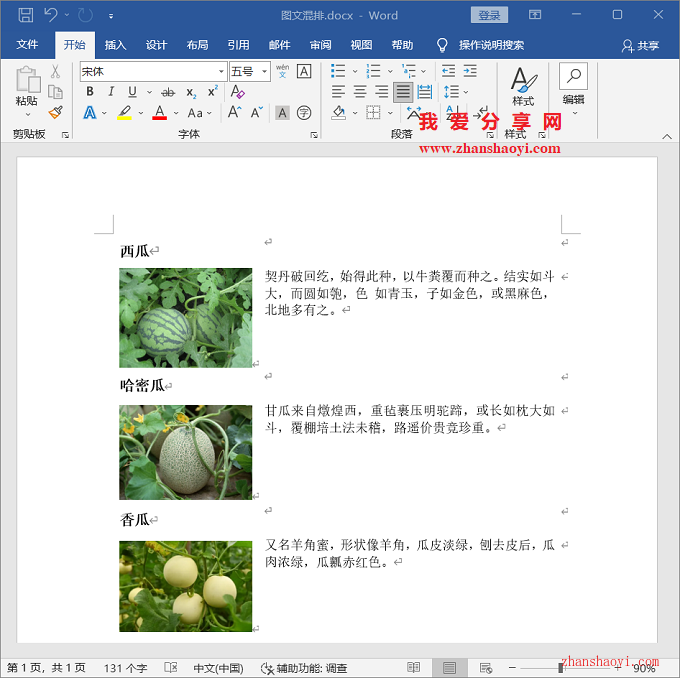Toggle superscript formatting
The image size is (680, 678).
coord(212,92)
